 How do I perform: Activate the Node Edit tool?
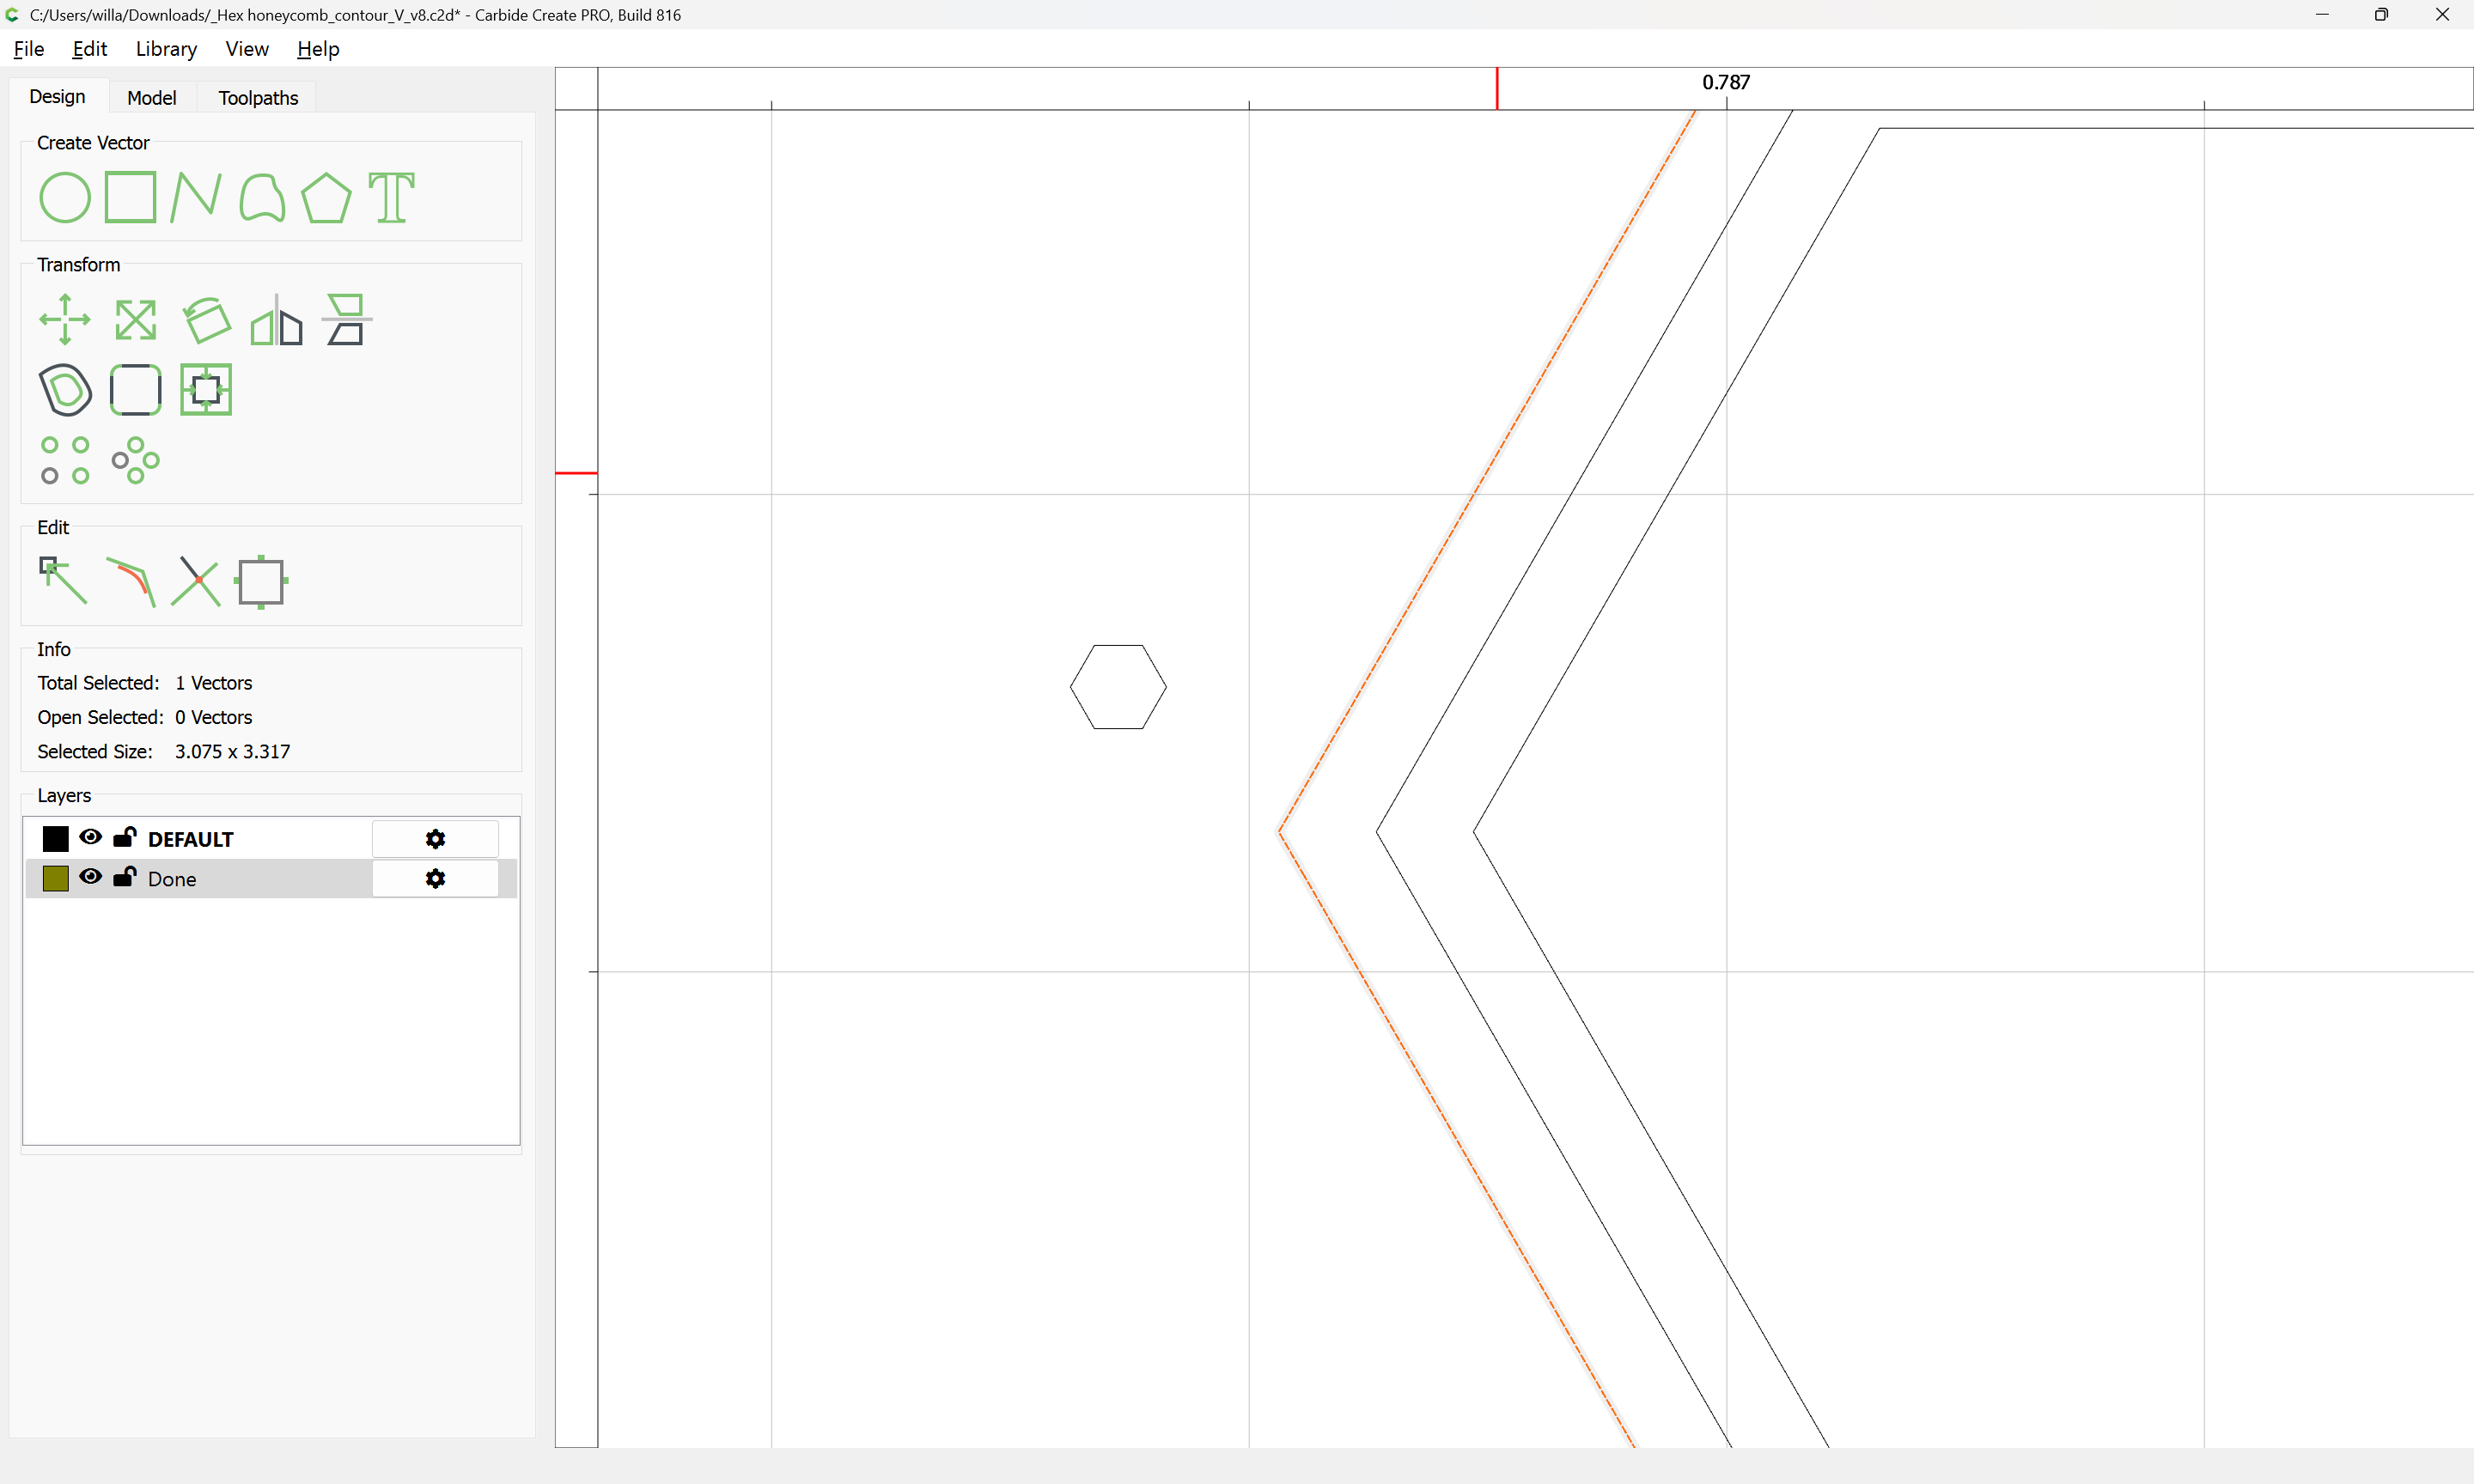click(x=63, y=581)
